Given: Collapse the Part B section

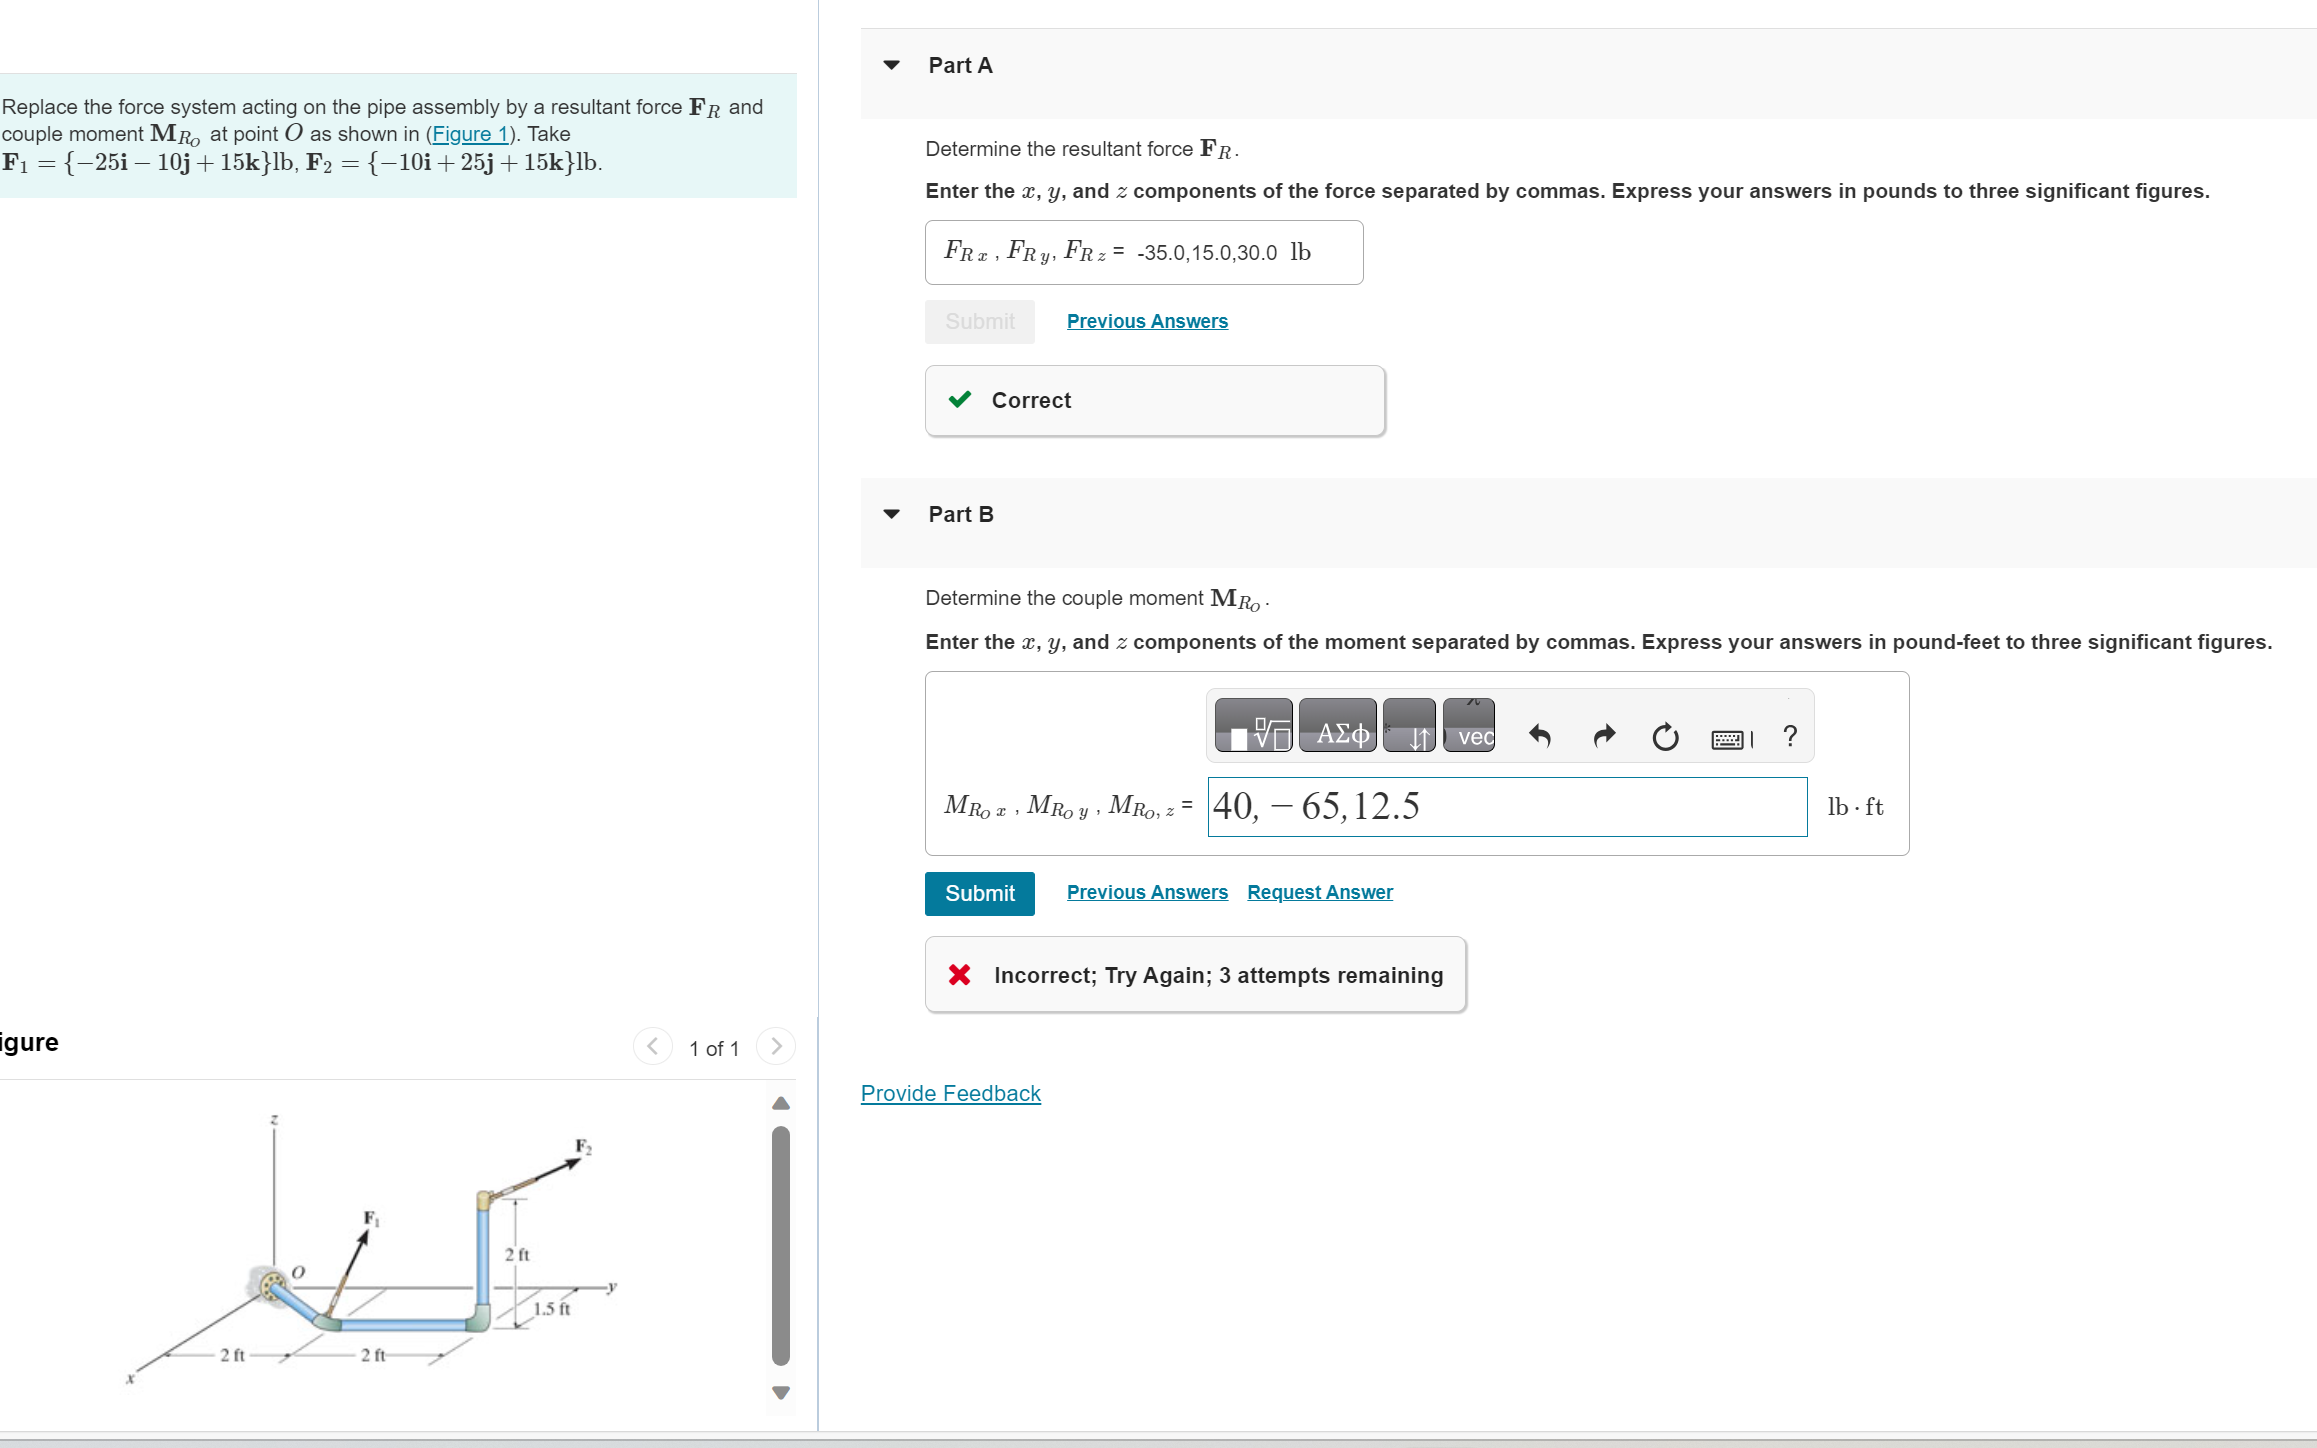Looking at the screenshot, I should coord(891,514).
